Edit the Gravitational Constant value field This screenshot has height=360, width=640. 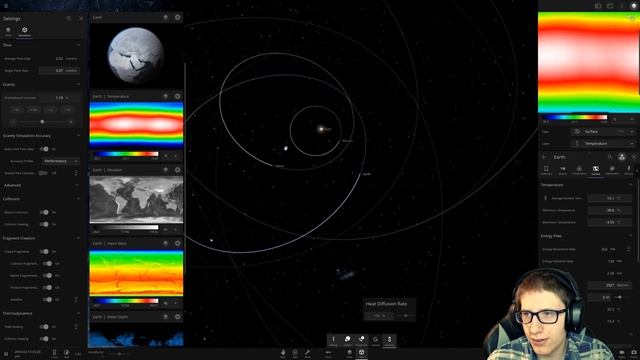(59, 98)
